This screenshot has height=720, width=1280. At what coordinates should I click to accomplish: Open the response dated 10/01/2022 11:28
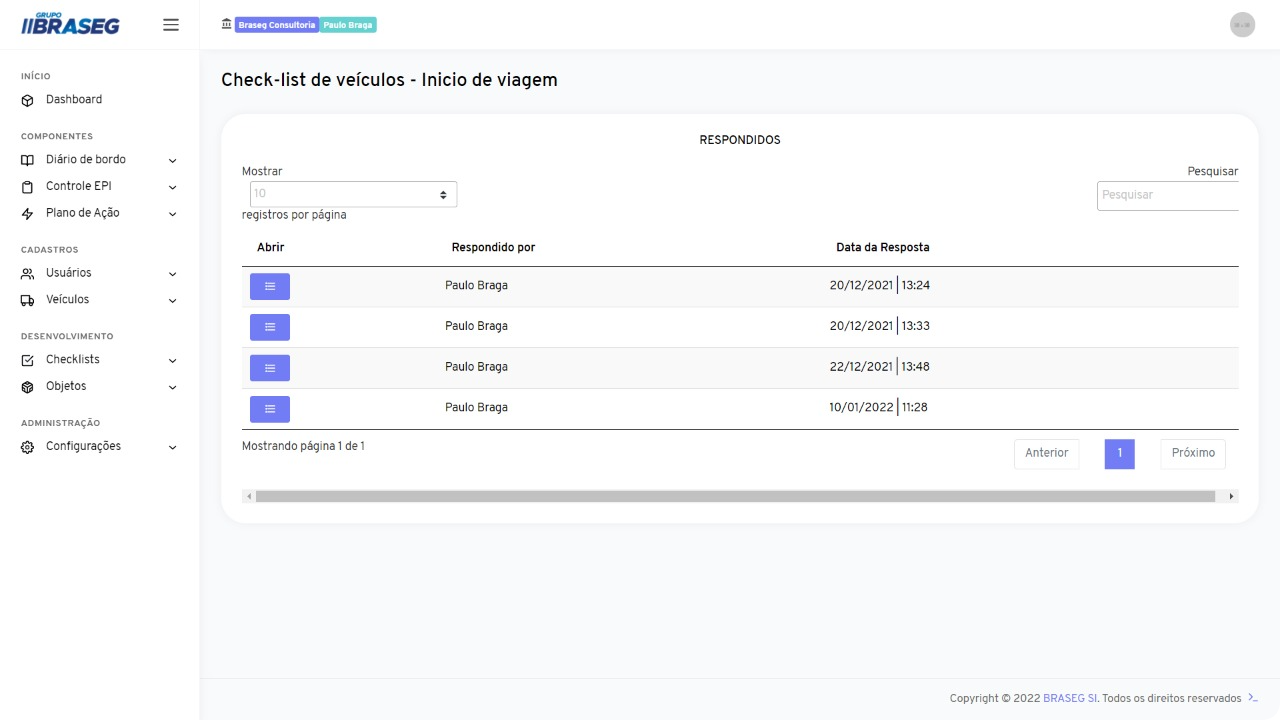tap(269, 409)
